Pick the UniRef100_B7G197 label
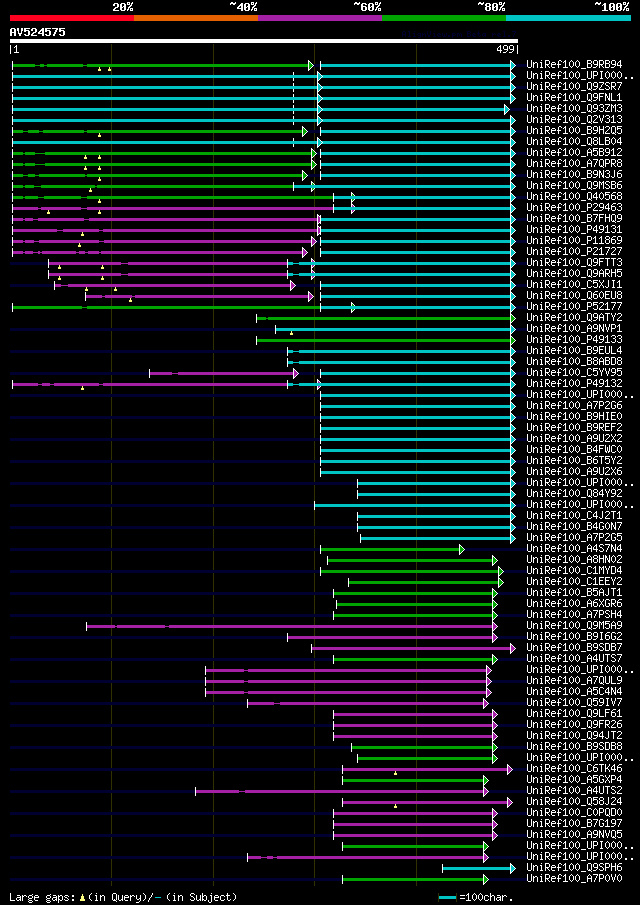Viewport: 640px width, 905px height. (x=574, y=824)
